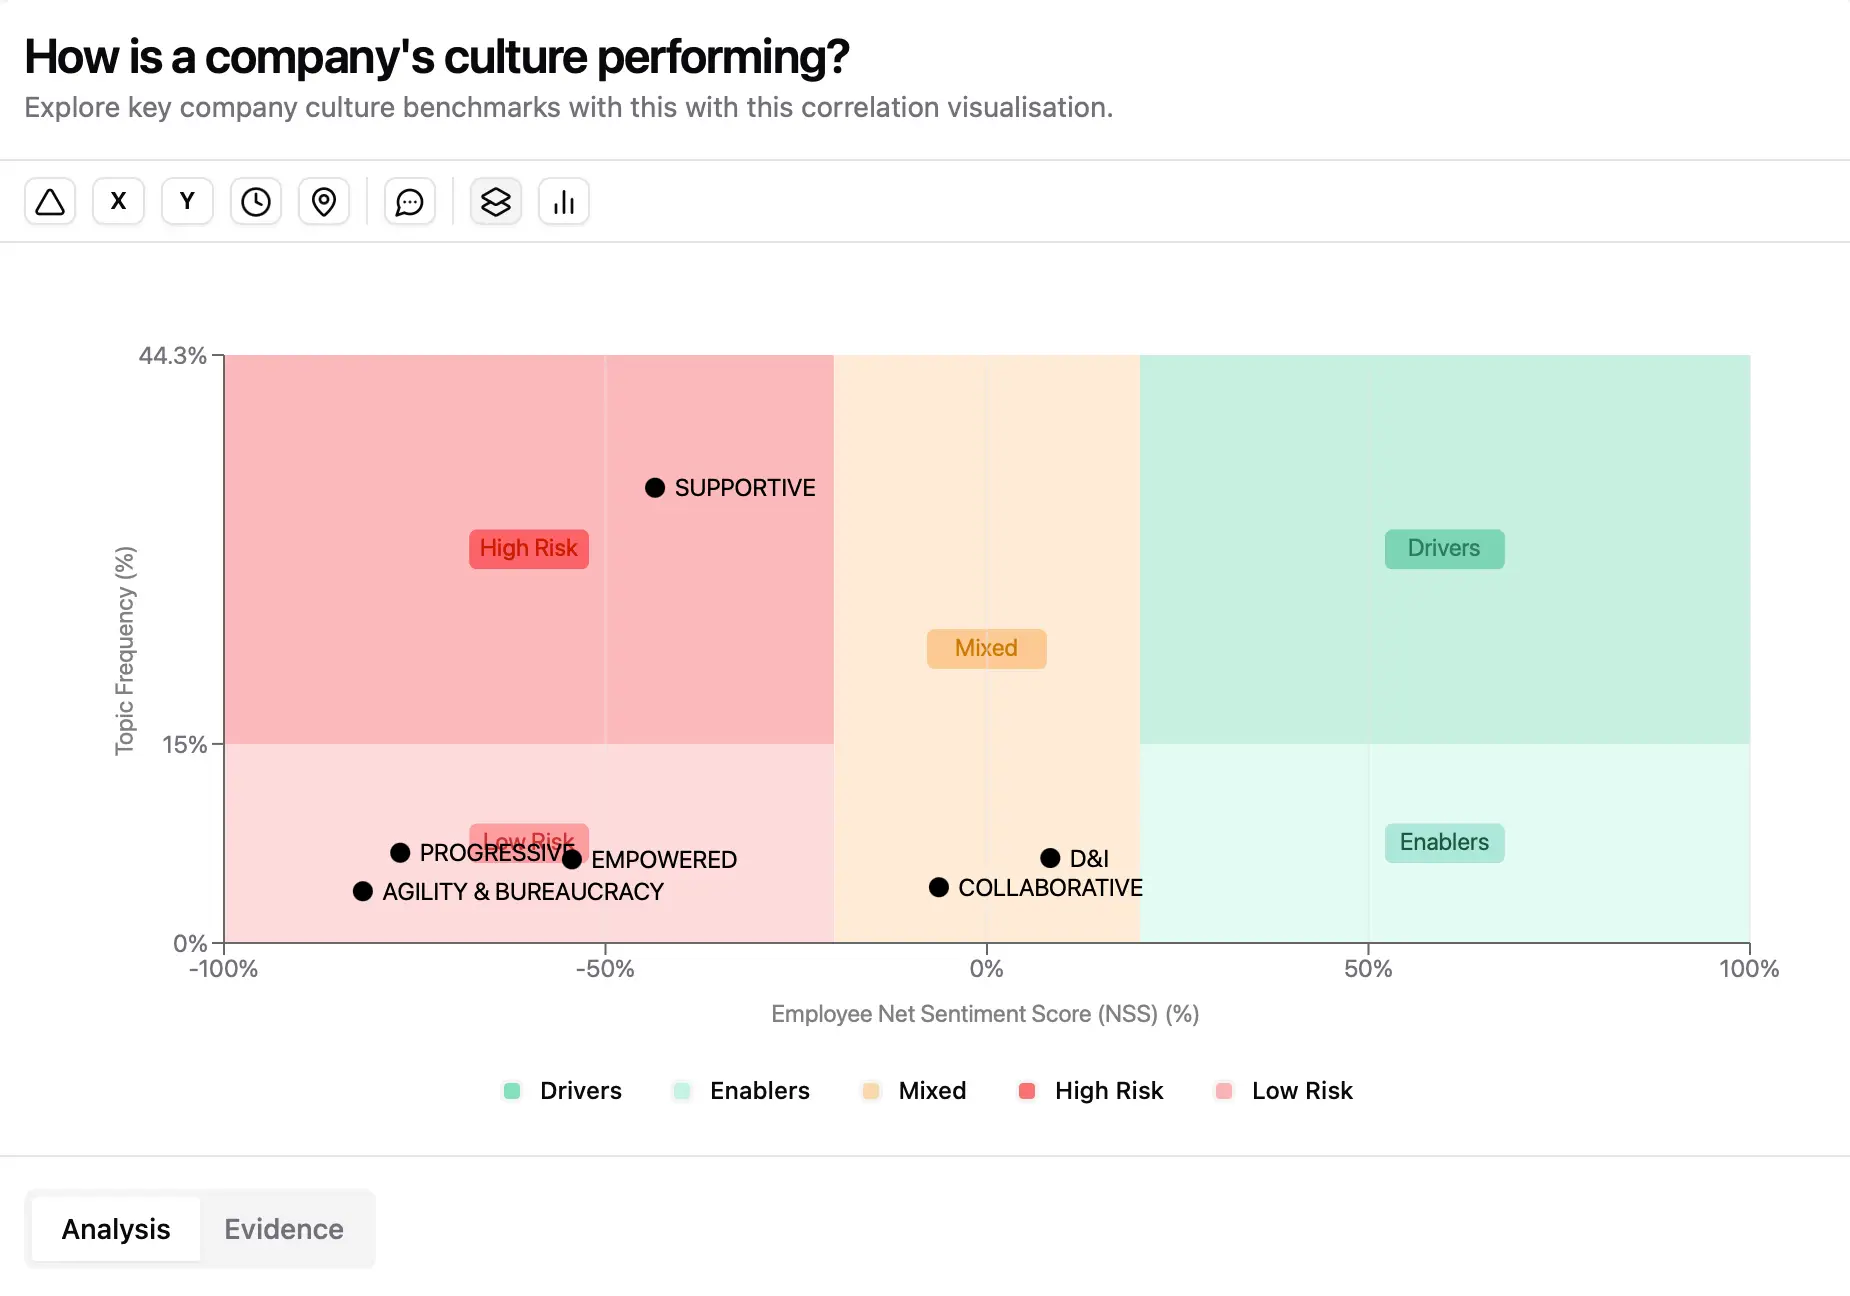Toggle the stacked layers icon
1850x1296 pixels.
(496, 202)
